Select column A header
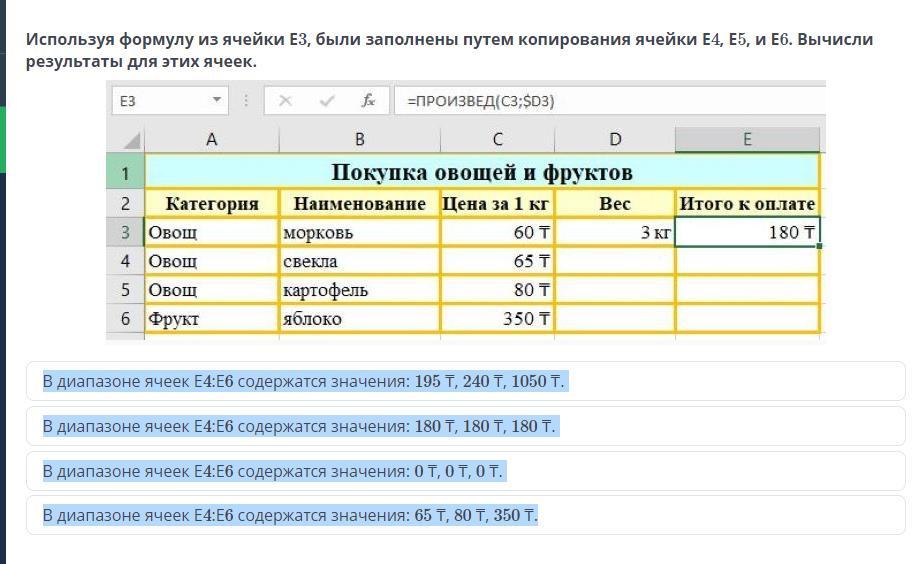The image size is (920, 564). [212, 140]
